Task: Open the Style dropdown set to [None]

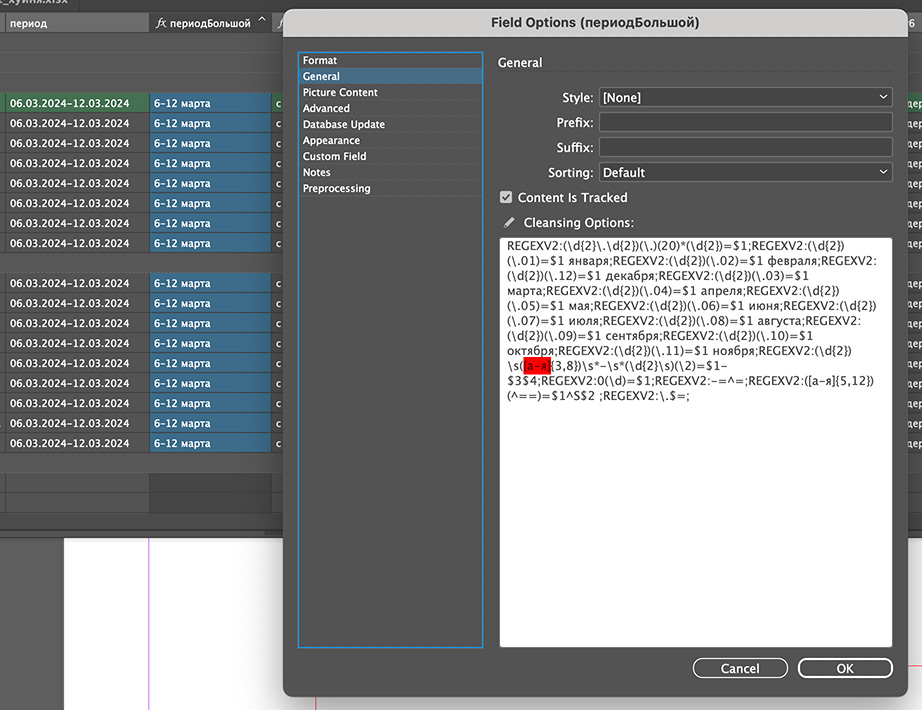Action: coord(745,98)
